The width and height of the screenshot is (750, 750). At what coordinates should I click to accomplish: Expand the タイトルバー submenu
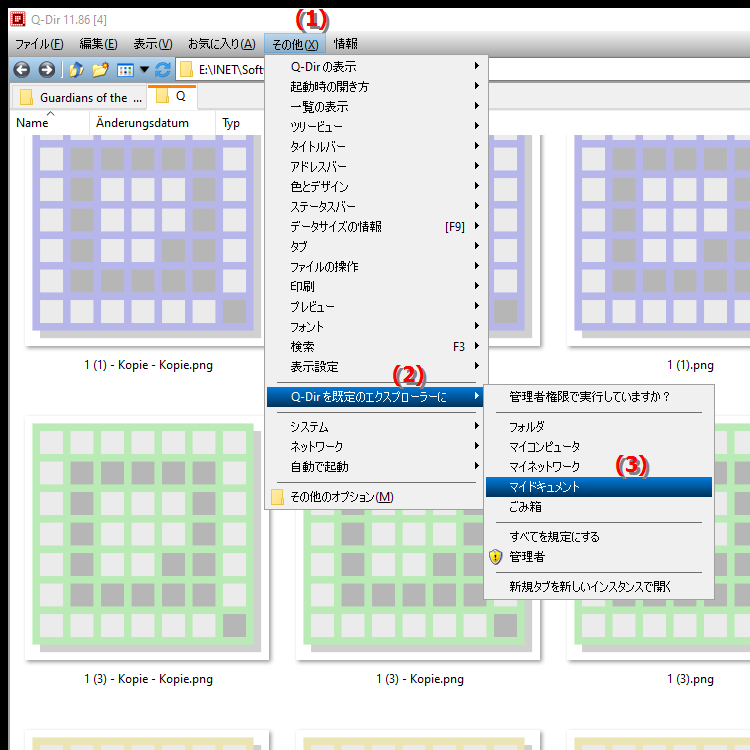coord(375,146)
